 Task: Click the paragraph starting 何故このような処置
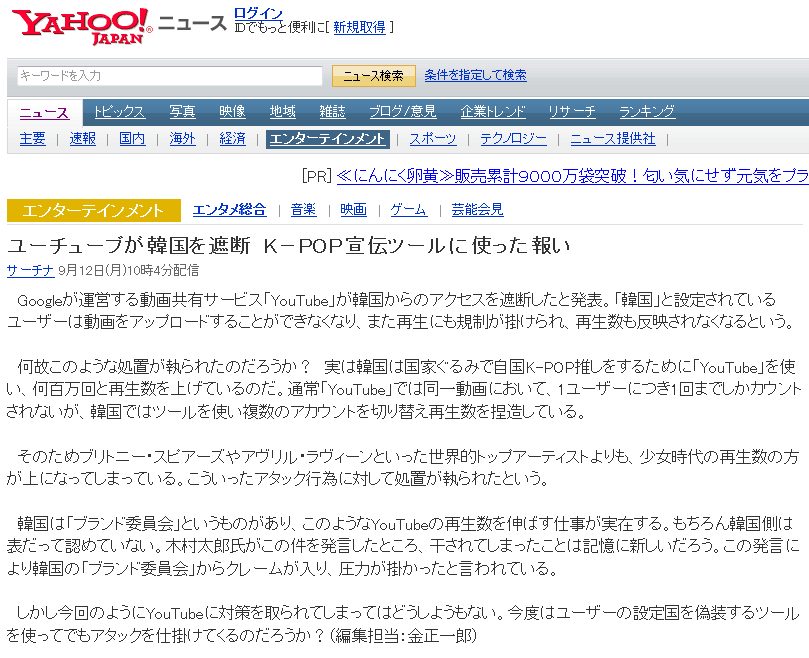[404, 389]
